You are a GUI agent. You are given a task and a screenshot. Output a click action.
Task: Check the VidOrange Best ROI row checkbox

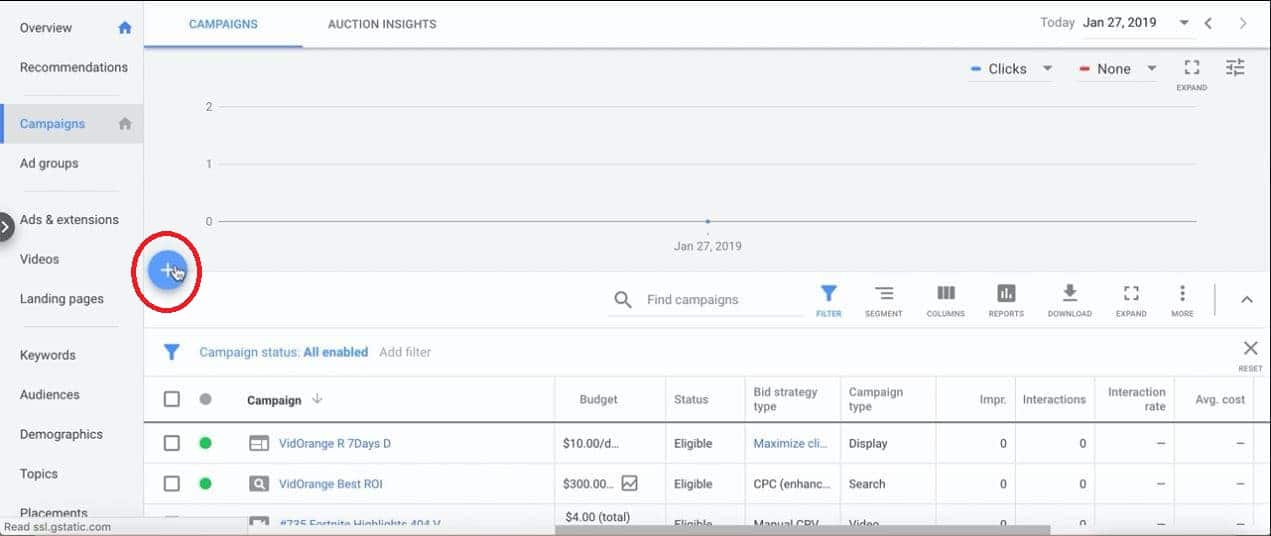[x=172, y=484]
